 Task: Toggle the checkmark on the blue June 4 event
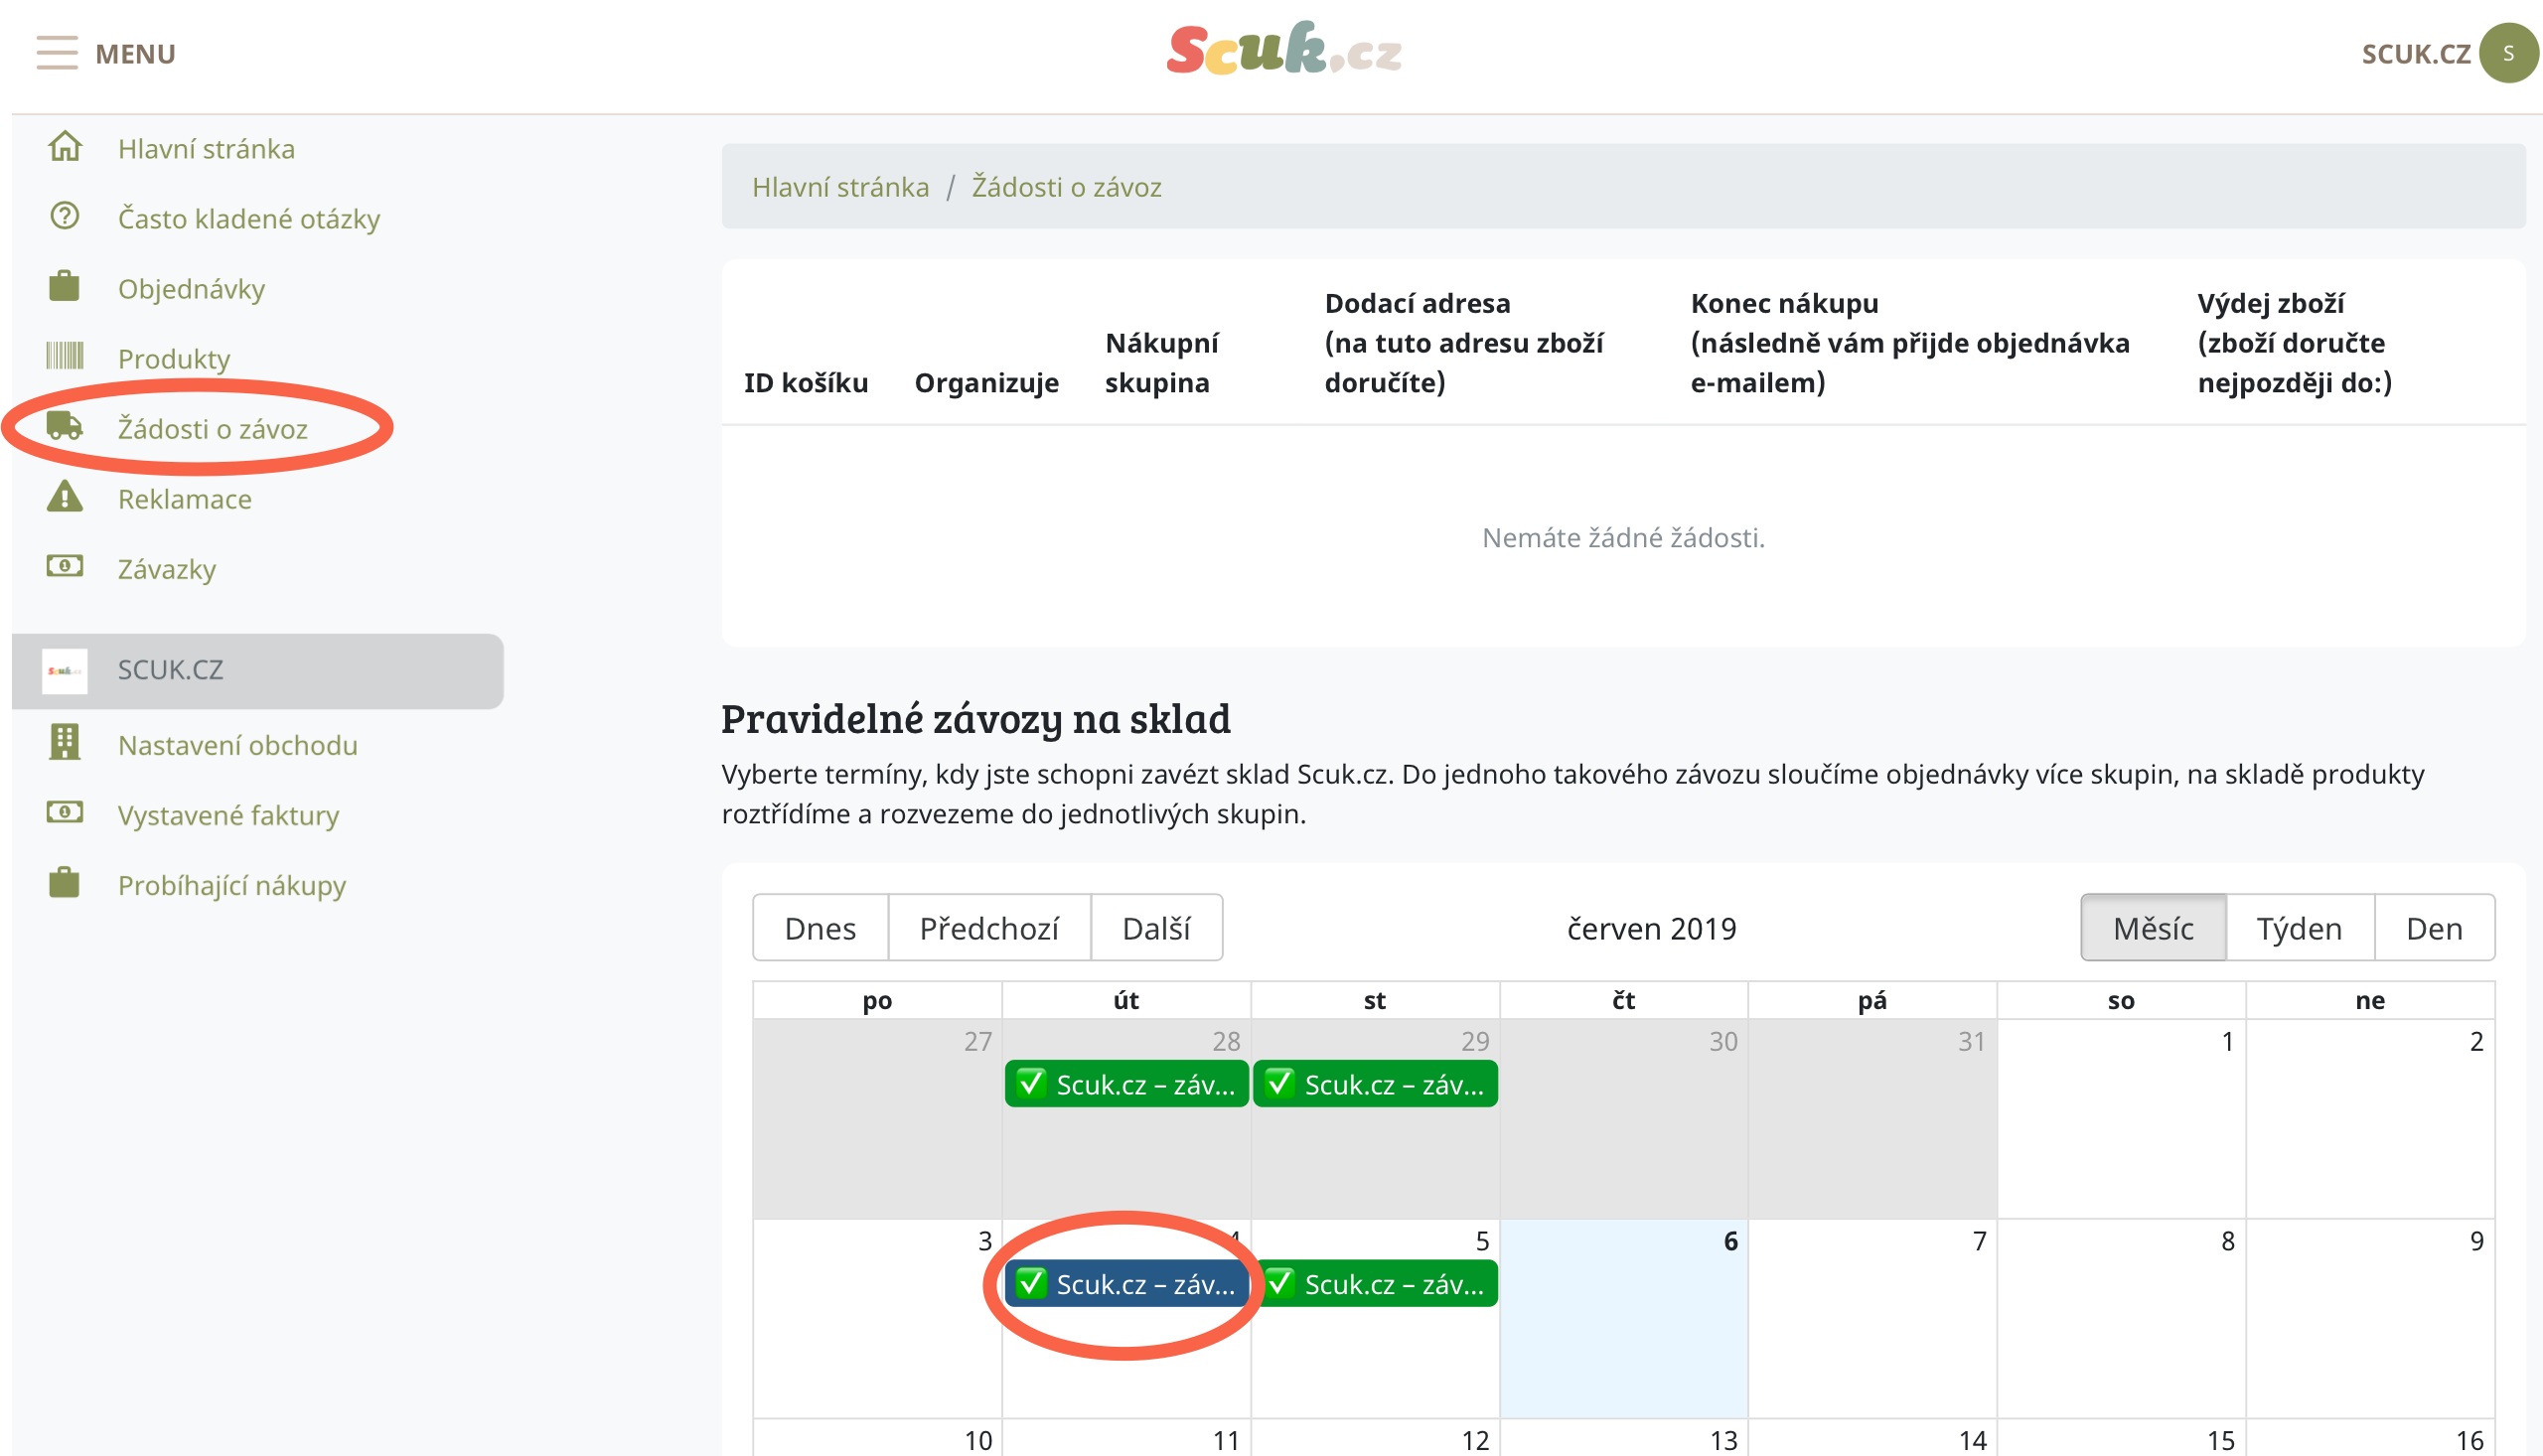(x=1031, y=1282)
